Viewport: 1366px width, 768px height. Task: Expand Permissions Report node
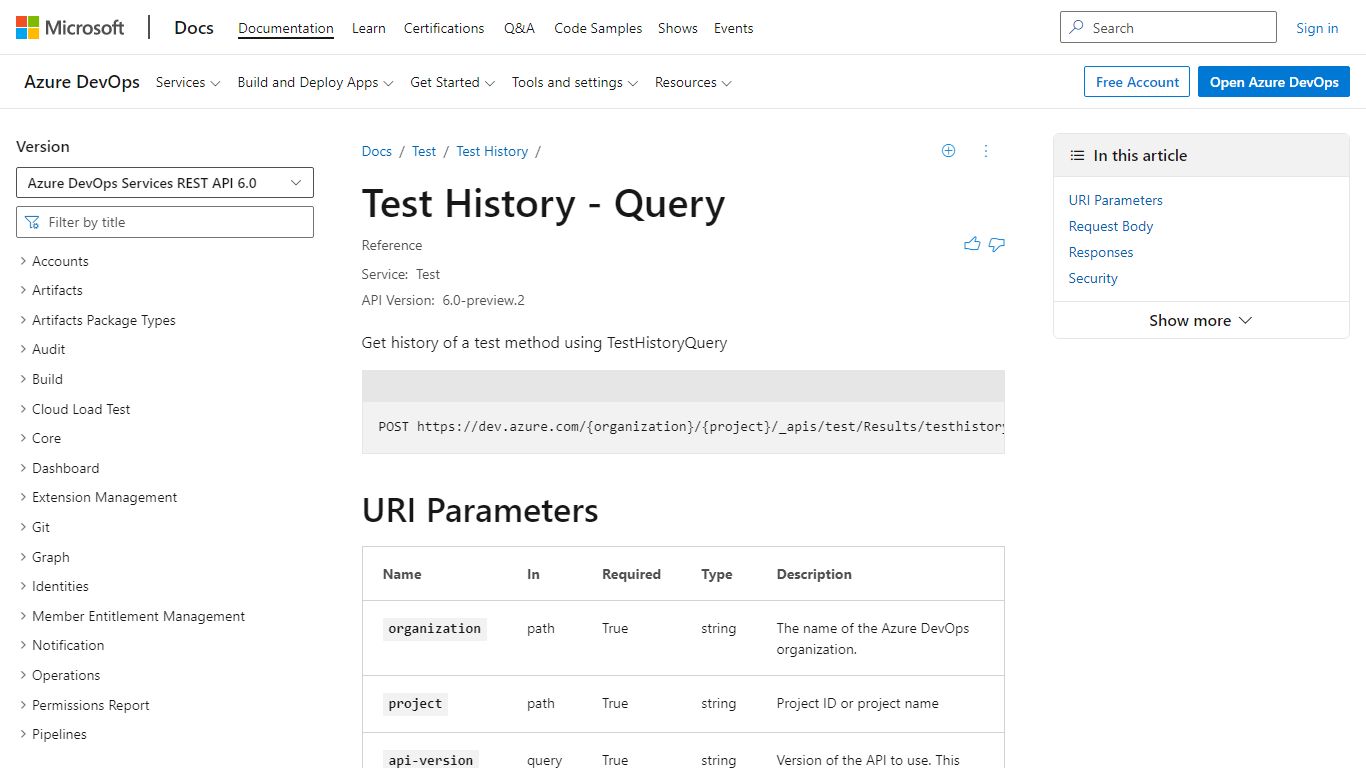[x=23, y=705]
